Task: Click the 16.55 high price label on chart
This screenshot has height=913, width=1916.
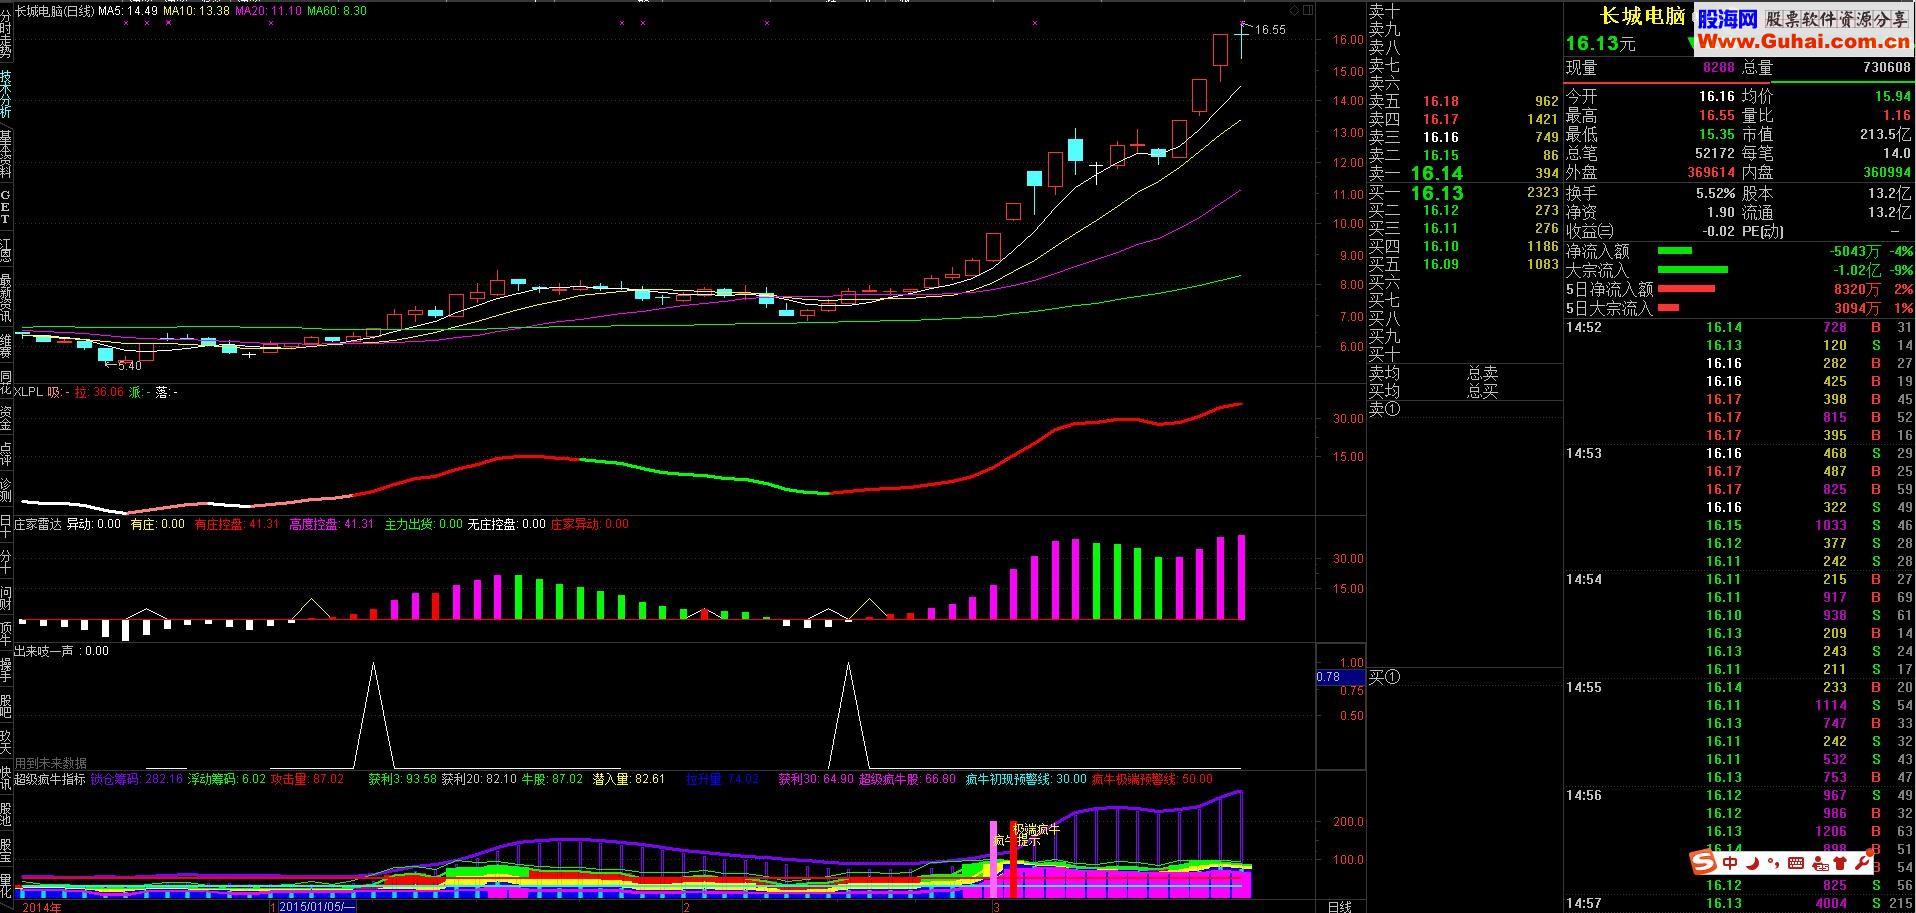Action: pos(1270,30)
